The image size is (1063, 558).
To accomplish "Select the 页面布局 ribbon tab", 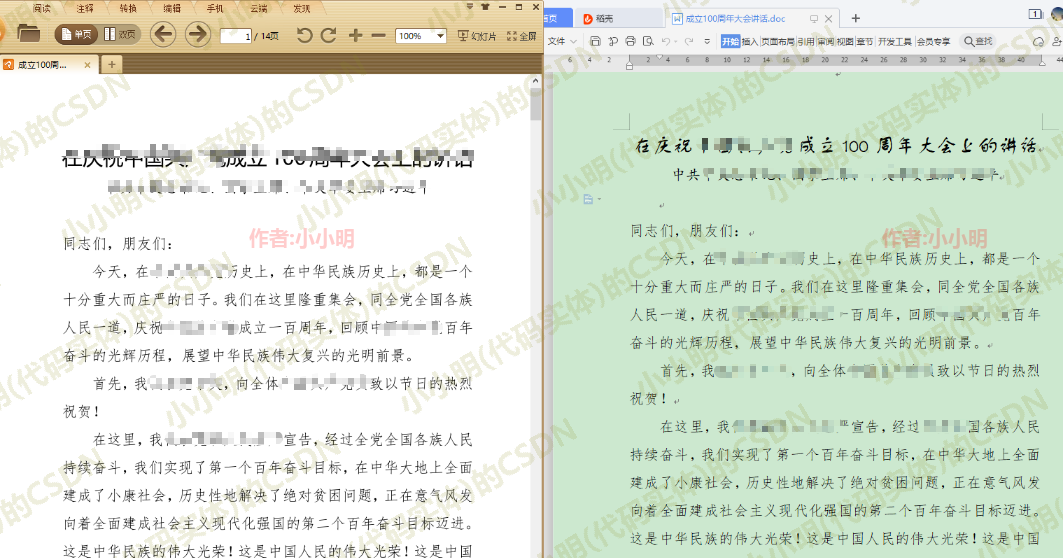I will pos(778,41).
